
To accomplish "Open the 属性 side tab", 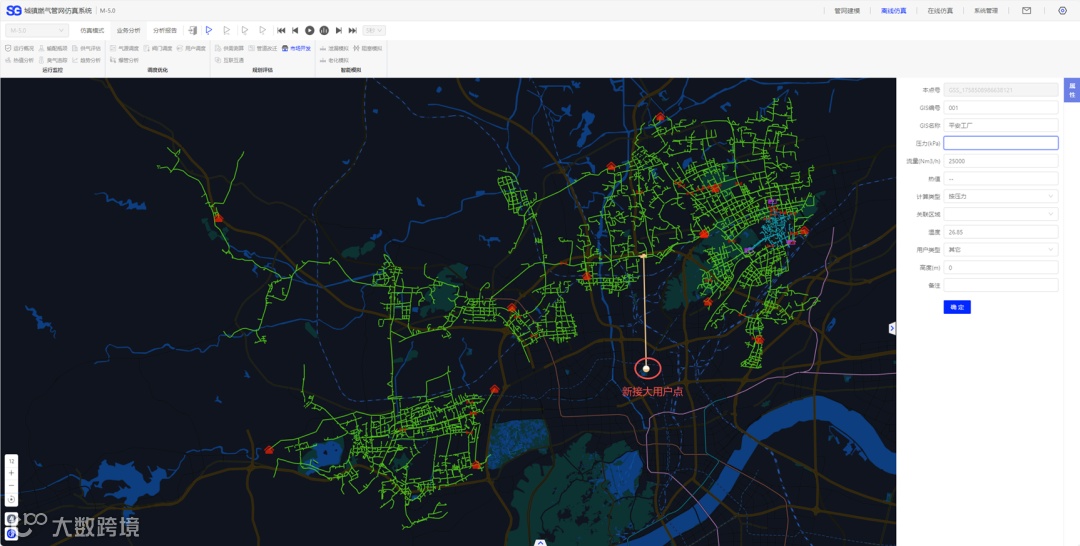I will pyautogui.click(x=1072, y=90).
